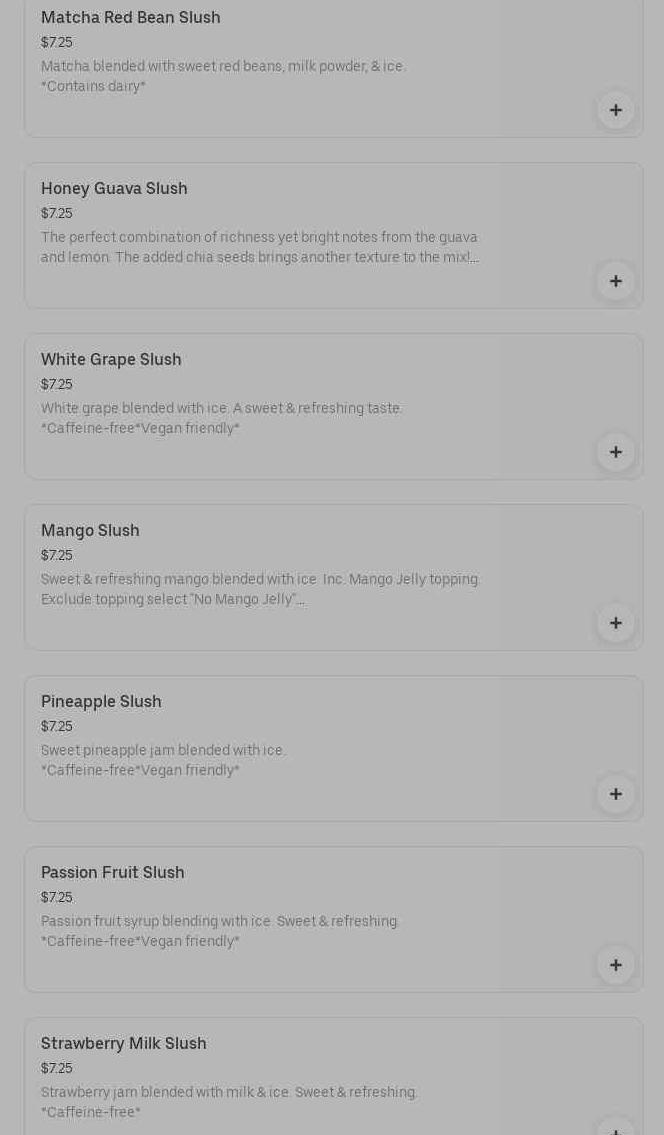Open Matcha Red Bean Slush title
Viewport: 664px width, 1135px height.
[131, 18]
